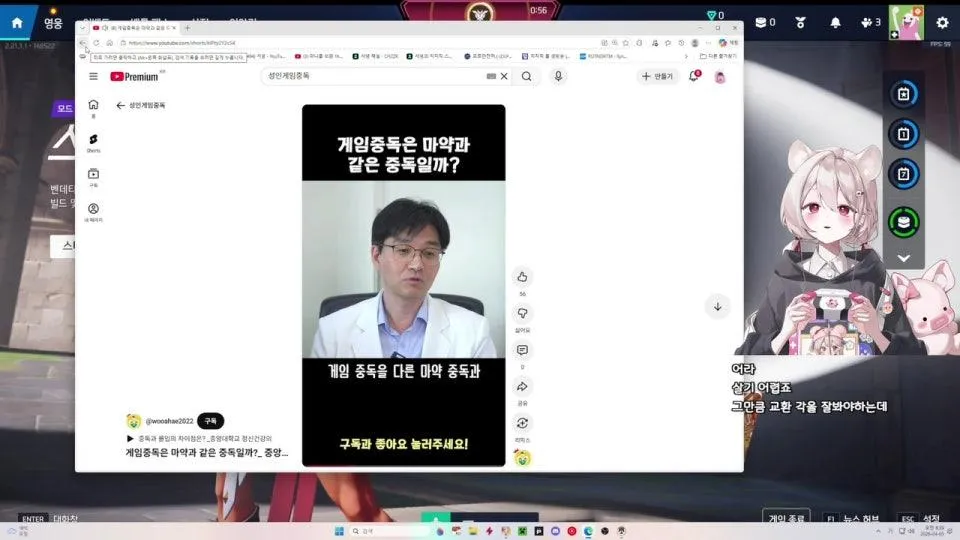Image resolution: width=960 pixels, height=540 pixels.
Task: Open the Windows Start menu
Action: click(x=339, y=531)
